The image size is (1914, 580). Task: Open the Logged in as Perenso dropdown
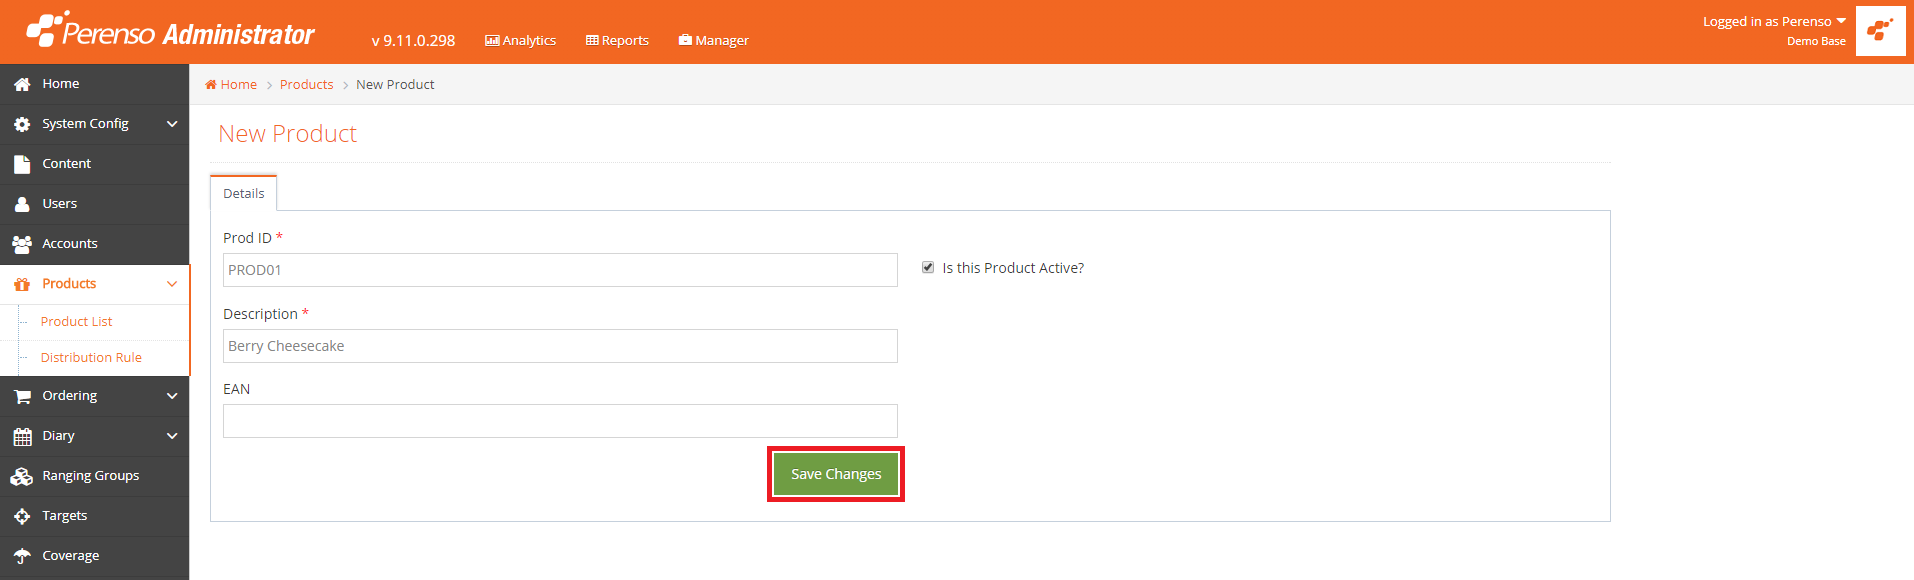coord(1775,21)
